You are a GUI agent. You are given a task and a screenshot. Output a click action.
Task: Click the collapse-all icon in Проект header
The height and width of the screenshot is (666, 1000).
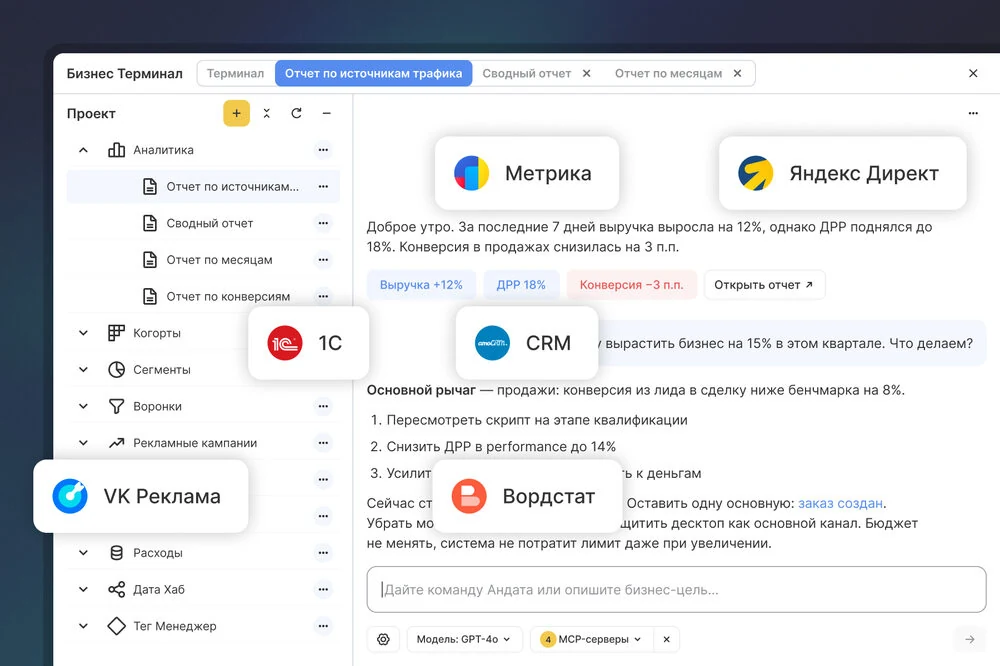click(267, 114)
